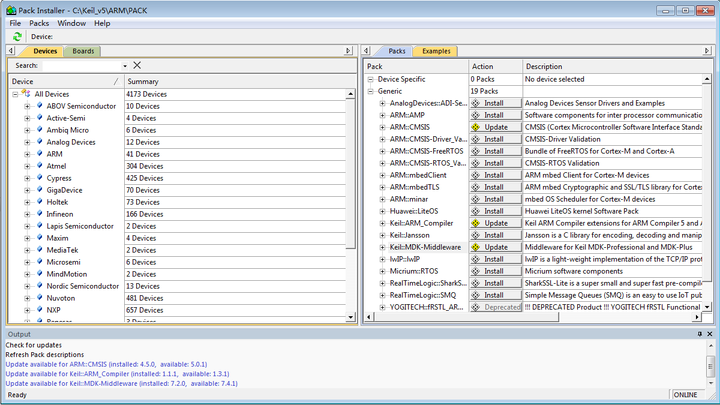The width and height of the screenshot is (720, 405).
Task: Expand the MindMotion vendor node
Action: 27,274
